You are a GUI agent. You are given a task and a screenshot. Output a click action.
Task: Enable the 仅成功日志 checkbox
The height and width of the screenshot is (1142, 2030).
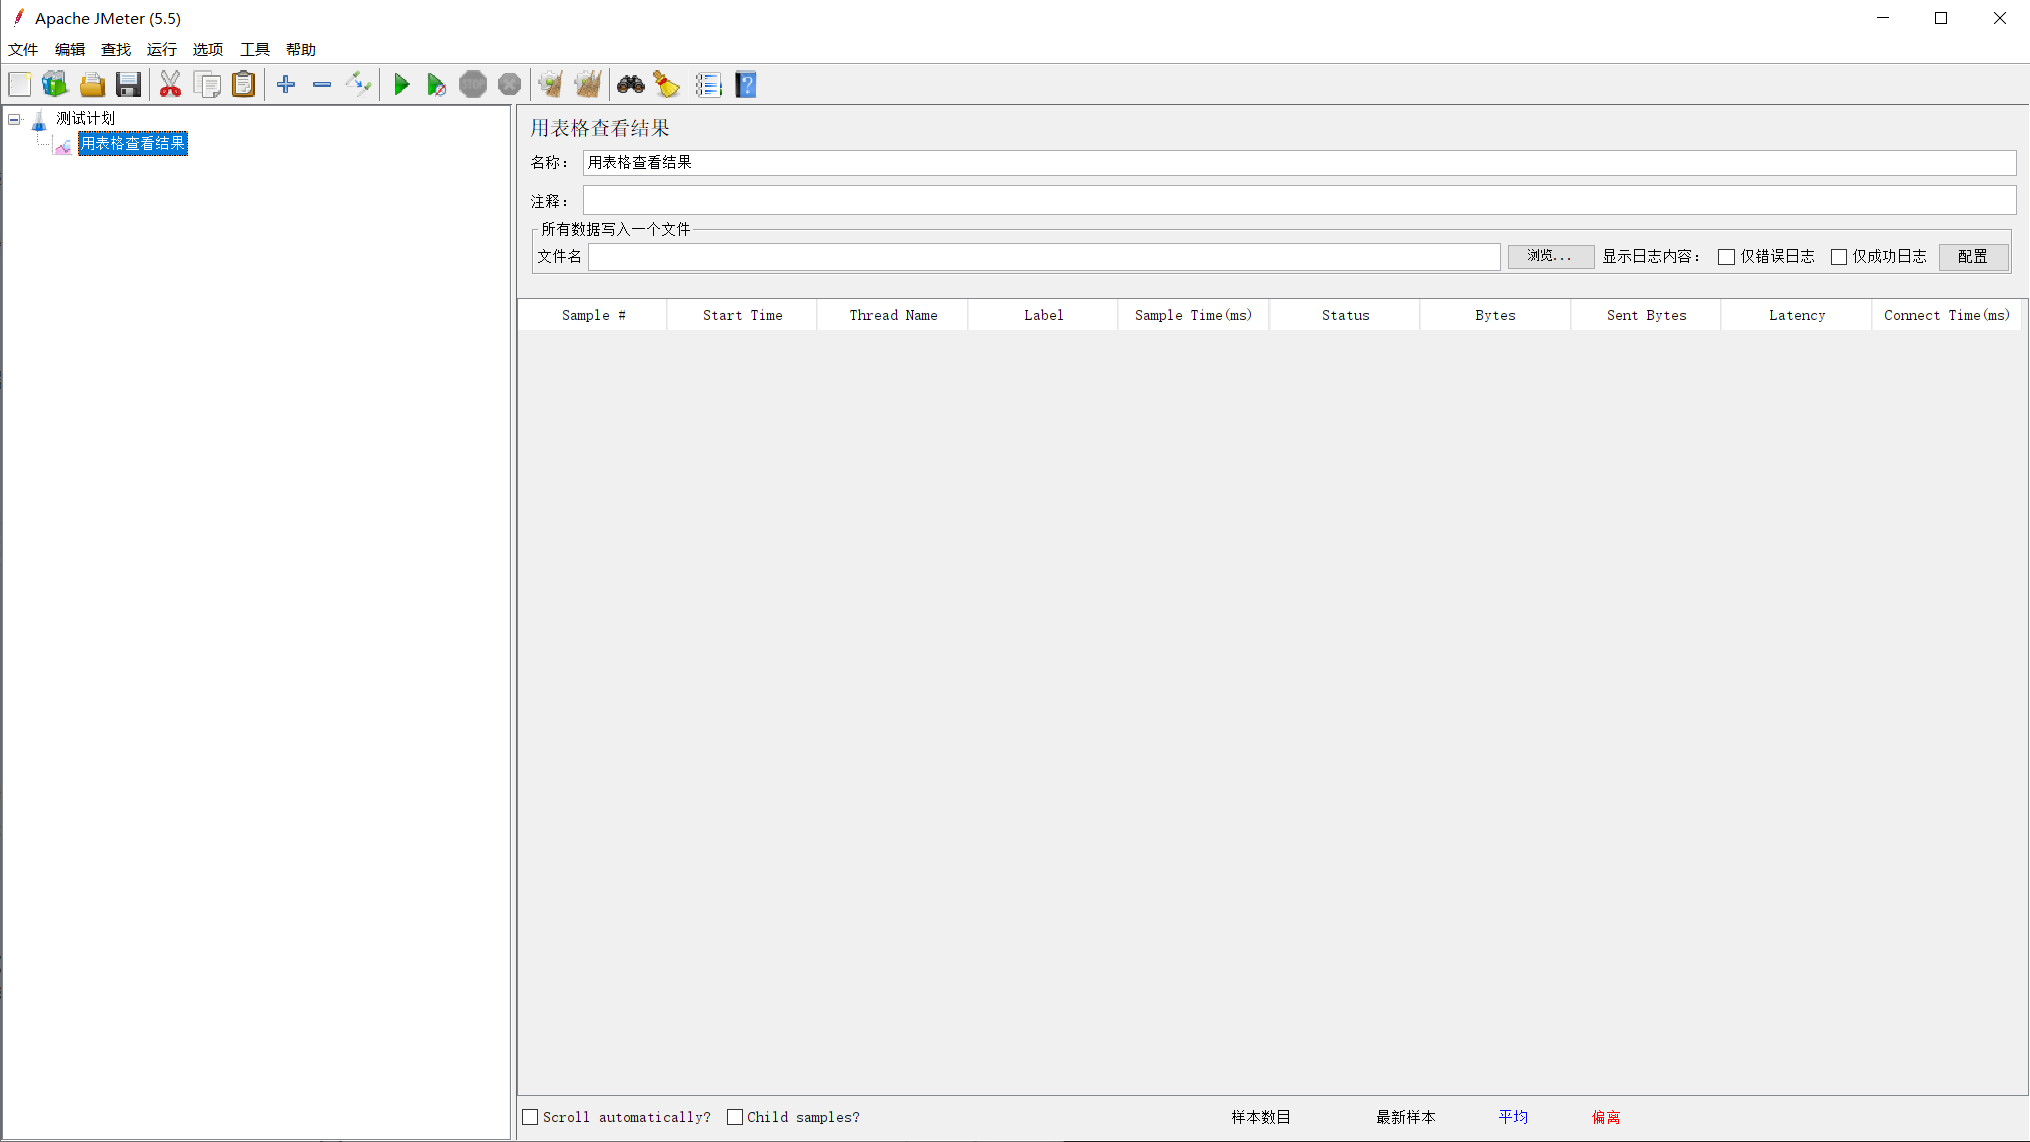point(1838,257)
